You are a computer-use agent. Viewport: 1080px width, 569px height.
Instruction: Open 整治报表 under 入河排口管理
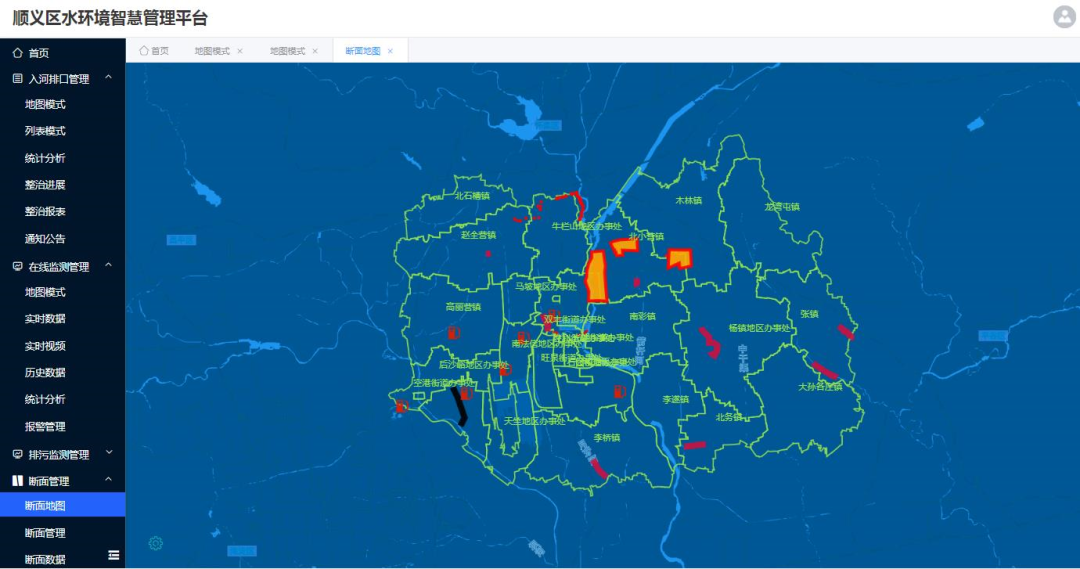click(45, 212)
